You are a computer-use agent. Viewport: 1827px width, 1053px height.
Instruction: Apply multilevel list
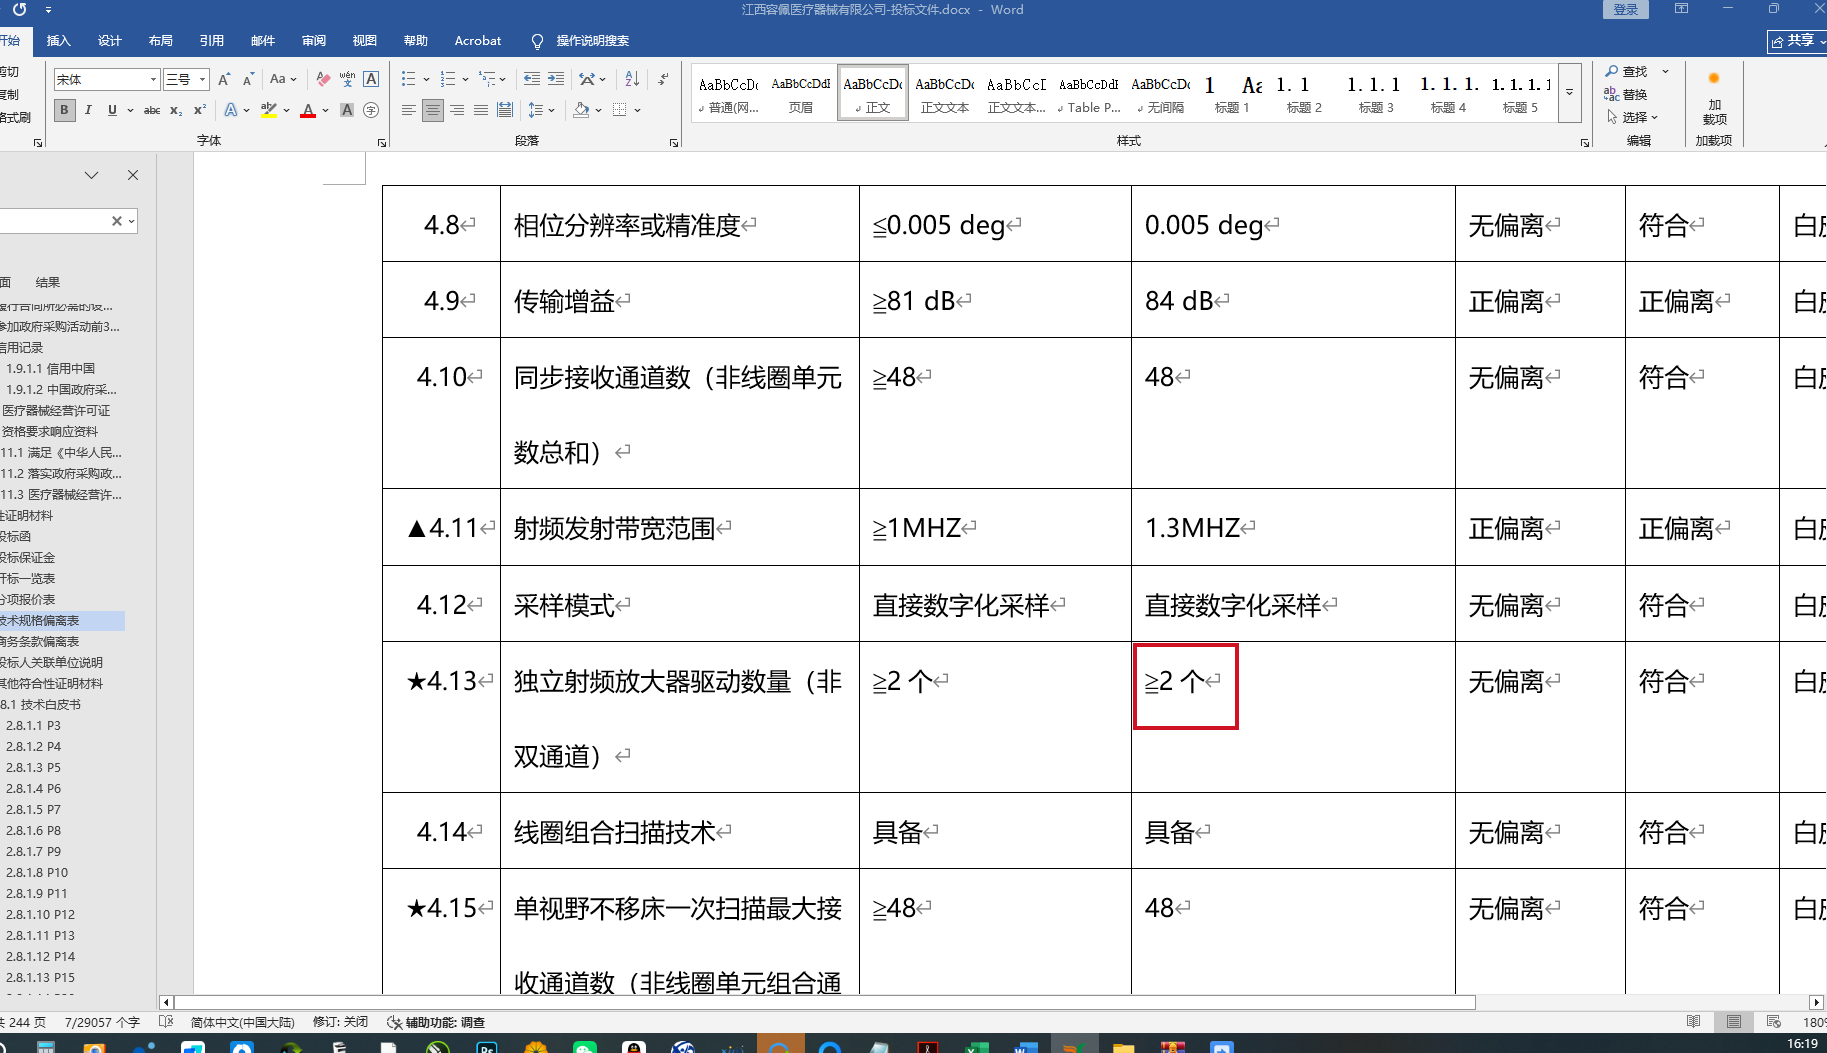486,79
